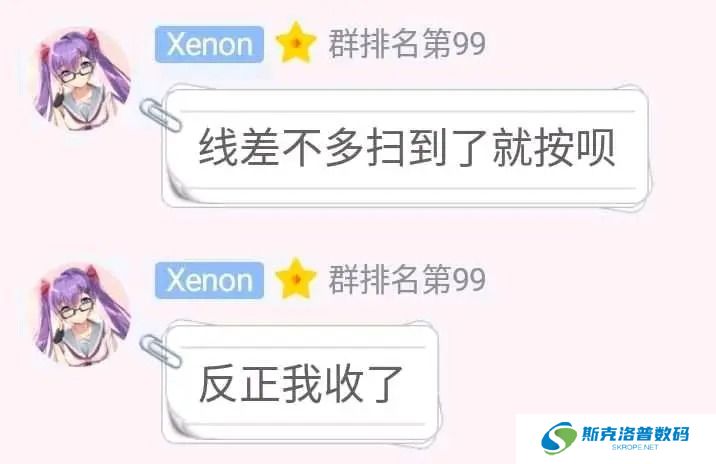Select the 群排名第99 label above the first message
This screenshot has height=464, width=716.
click(407, 43)
